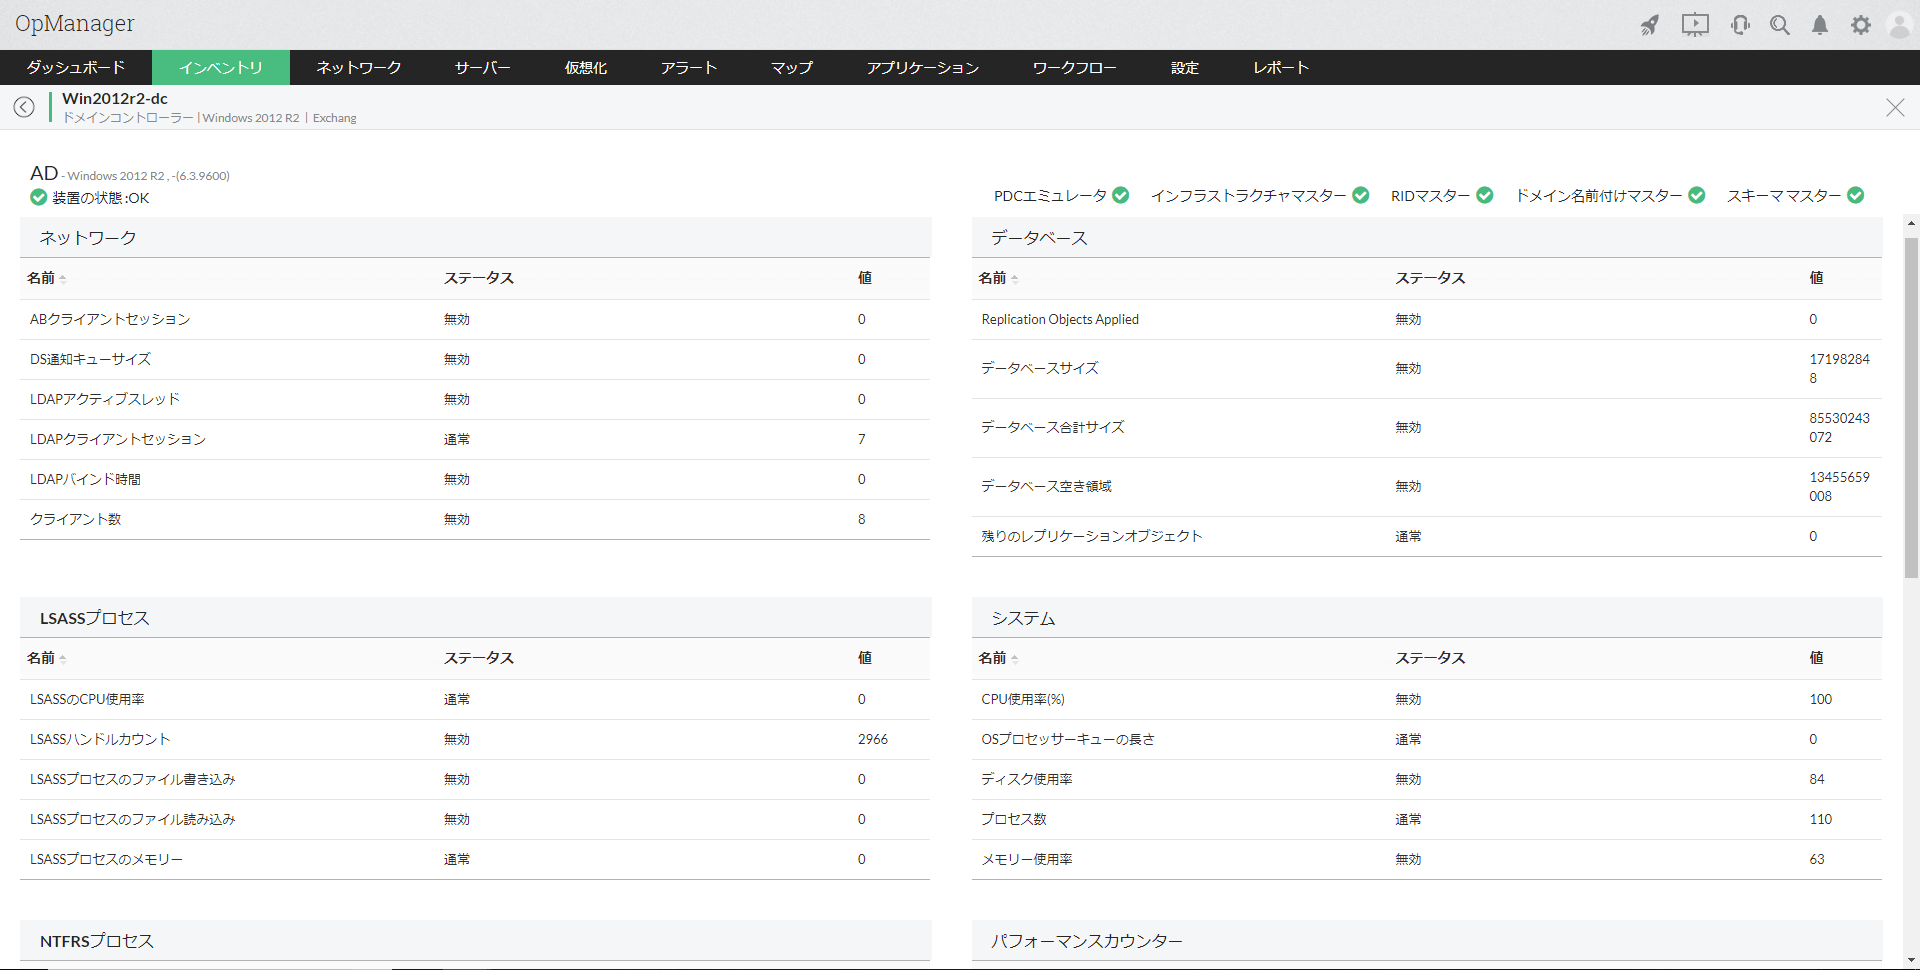
Task: Select the インベントリ tab
Action: pyautogui.click(x=221, y=67)
